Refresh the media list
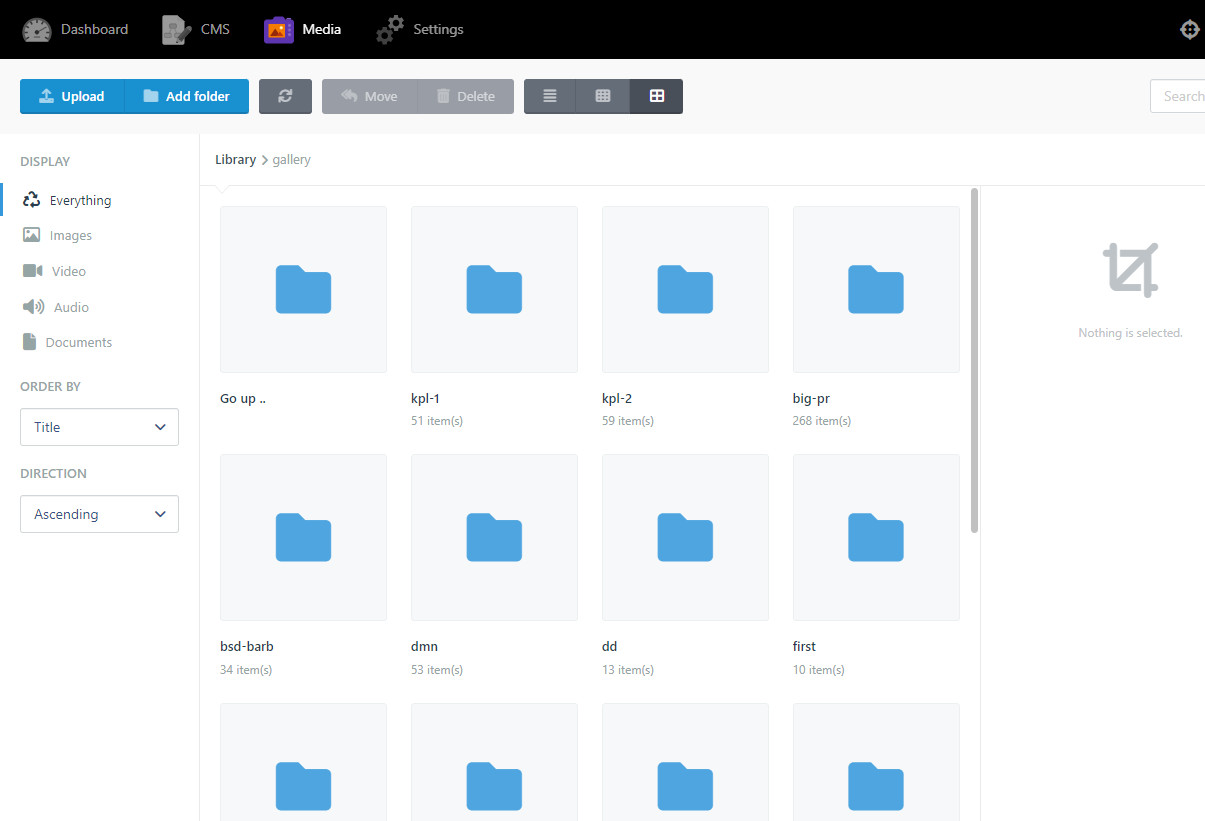1205x821 pixels. [x=285, y=96]
